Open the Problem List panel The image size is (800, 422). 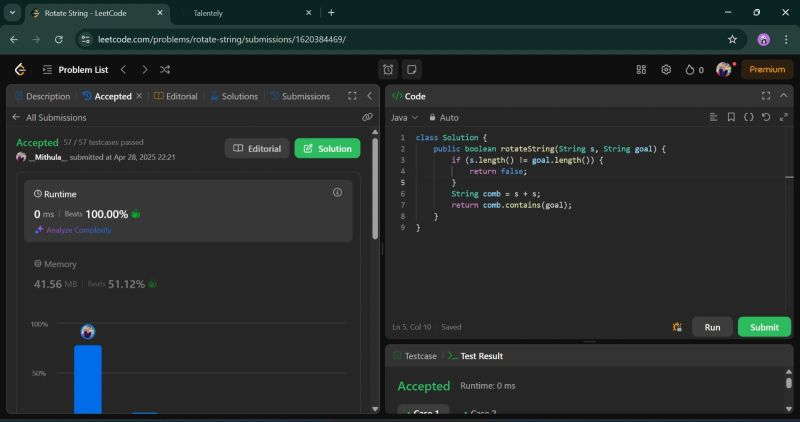point(76,69)
